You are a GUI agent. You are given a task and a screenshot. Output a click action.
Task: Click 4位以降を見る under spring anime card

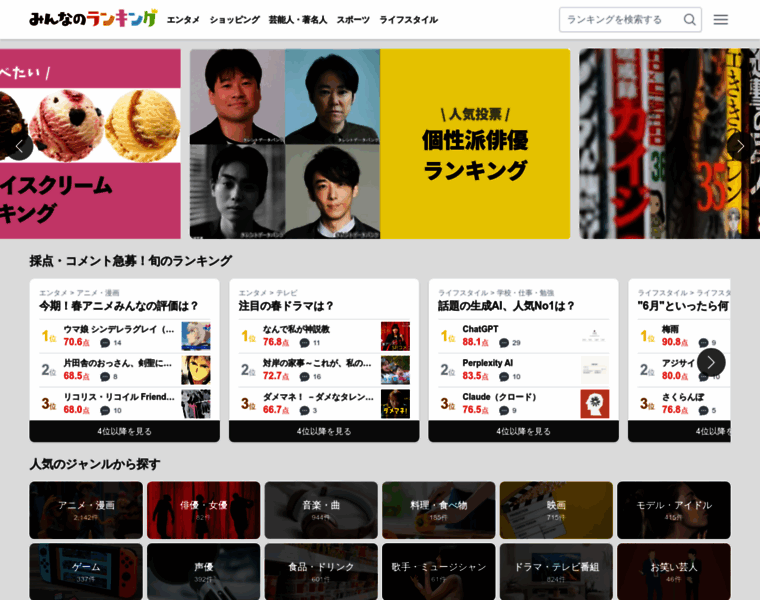click(125, 431)
